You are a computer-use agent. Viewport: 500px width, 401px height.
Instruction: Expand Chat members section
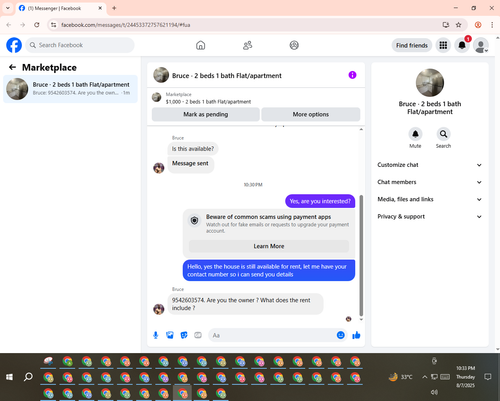coord(430,182)
